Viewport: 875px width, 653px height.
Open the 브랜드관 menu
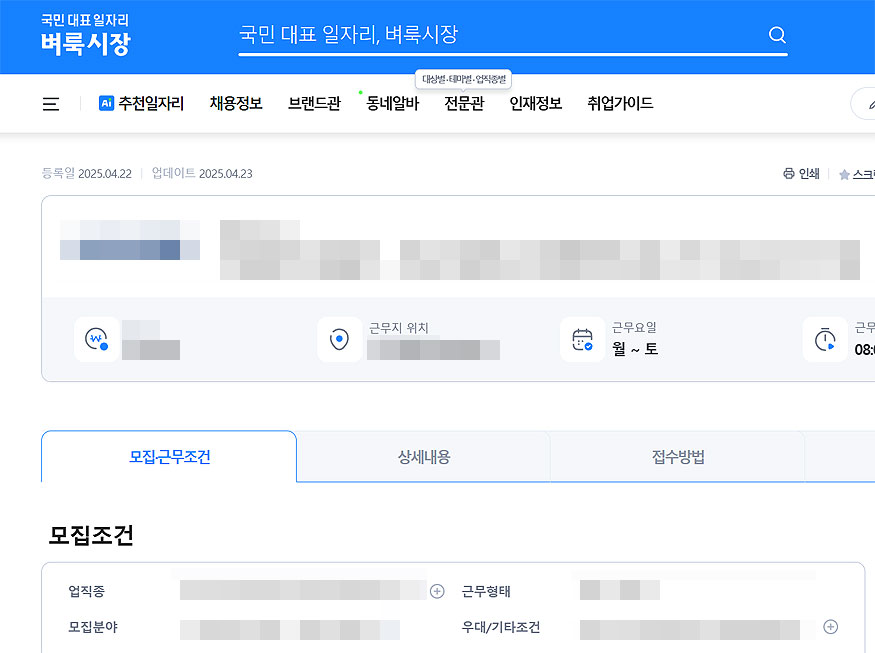click(x=314, y=103)
